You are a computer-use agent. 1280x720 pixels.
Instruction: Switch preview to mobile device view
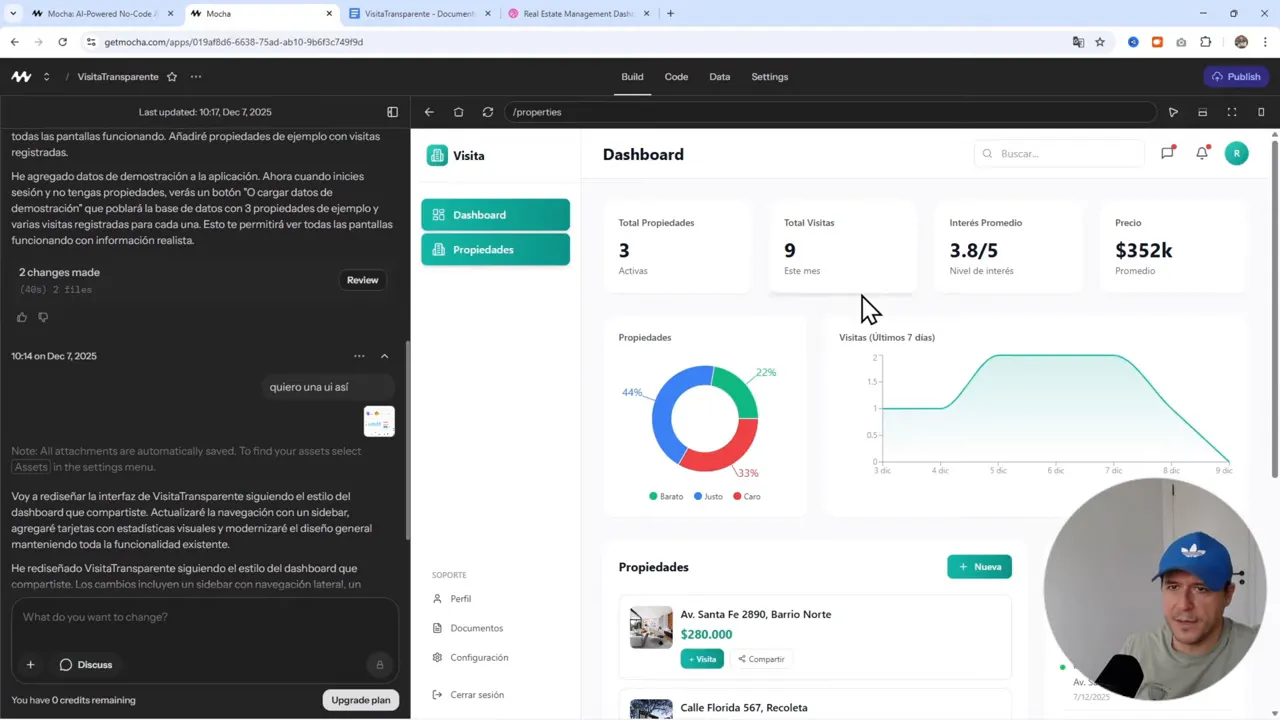click(1262, 112)
